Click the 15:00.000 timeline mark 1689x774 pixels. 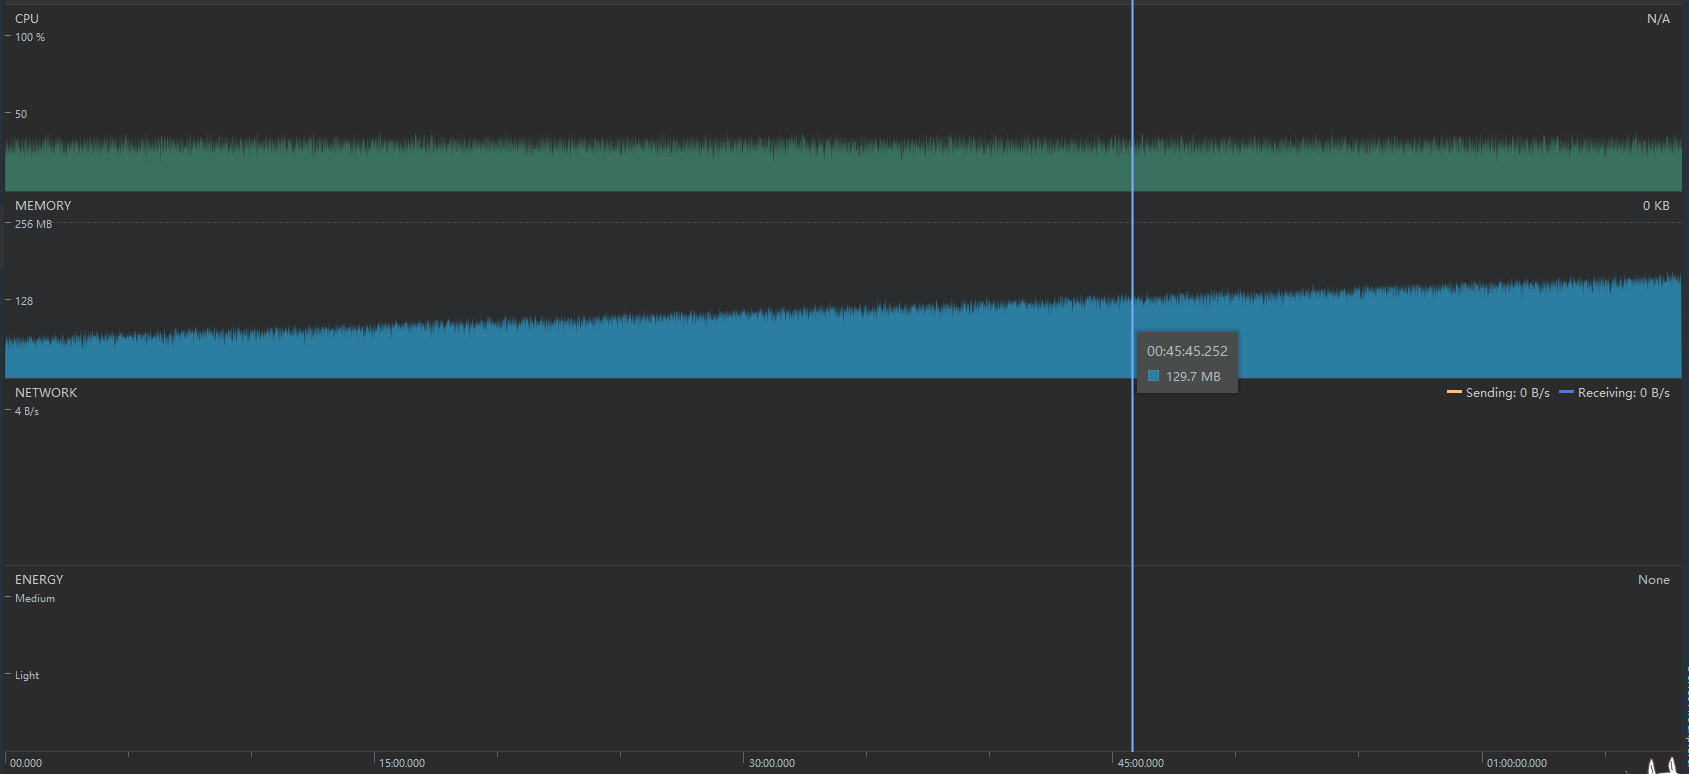coord(402,763)
